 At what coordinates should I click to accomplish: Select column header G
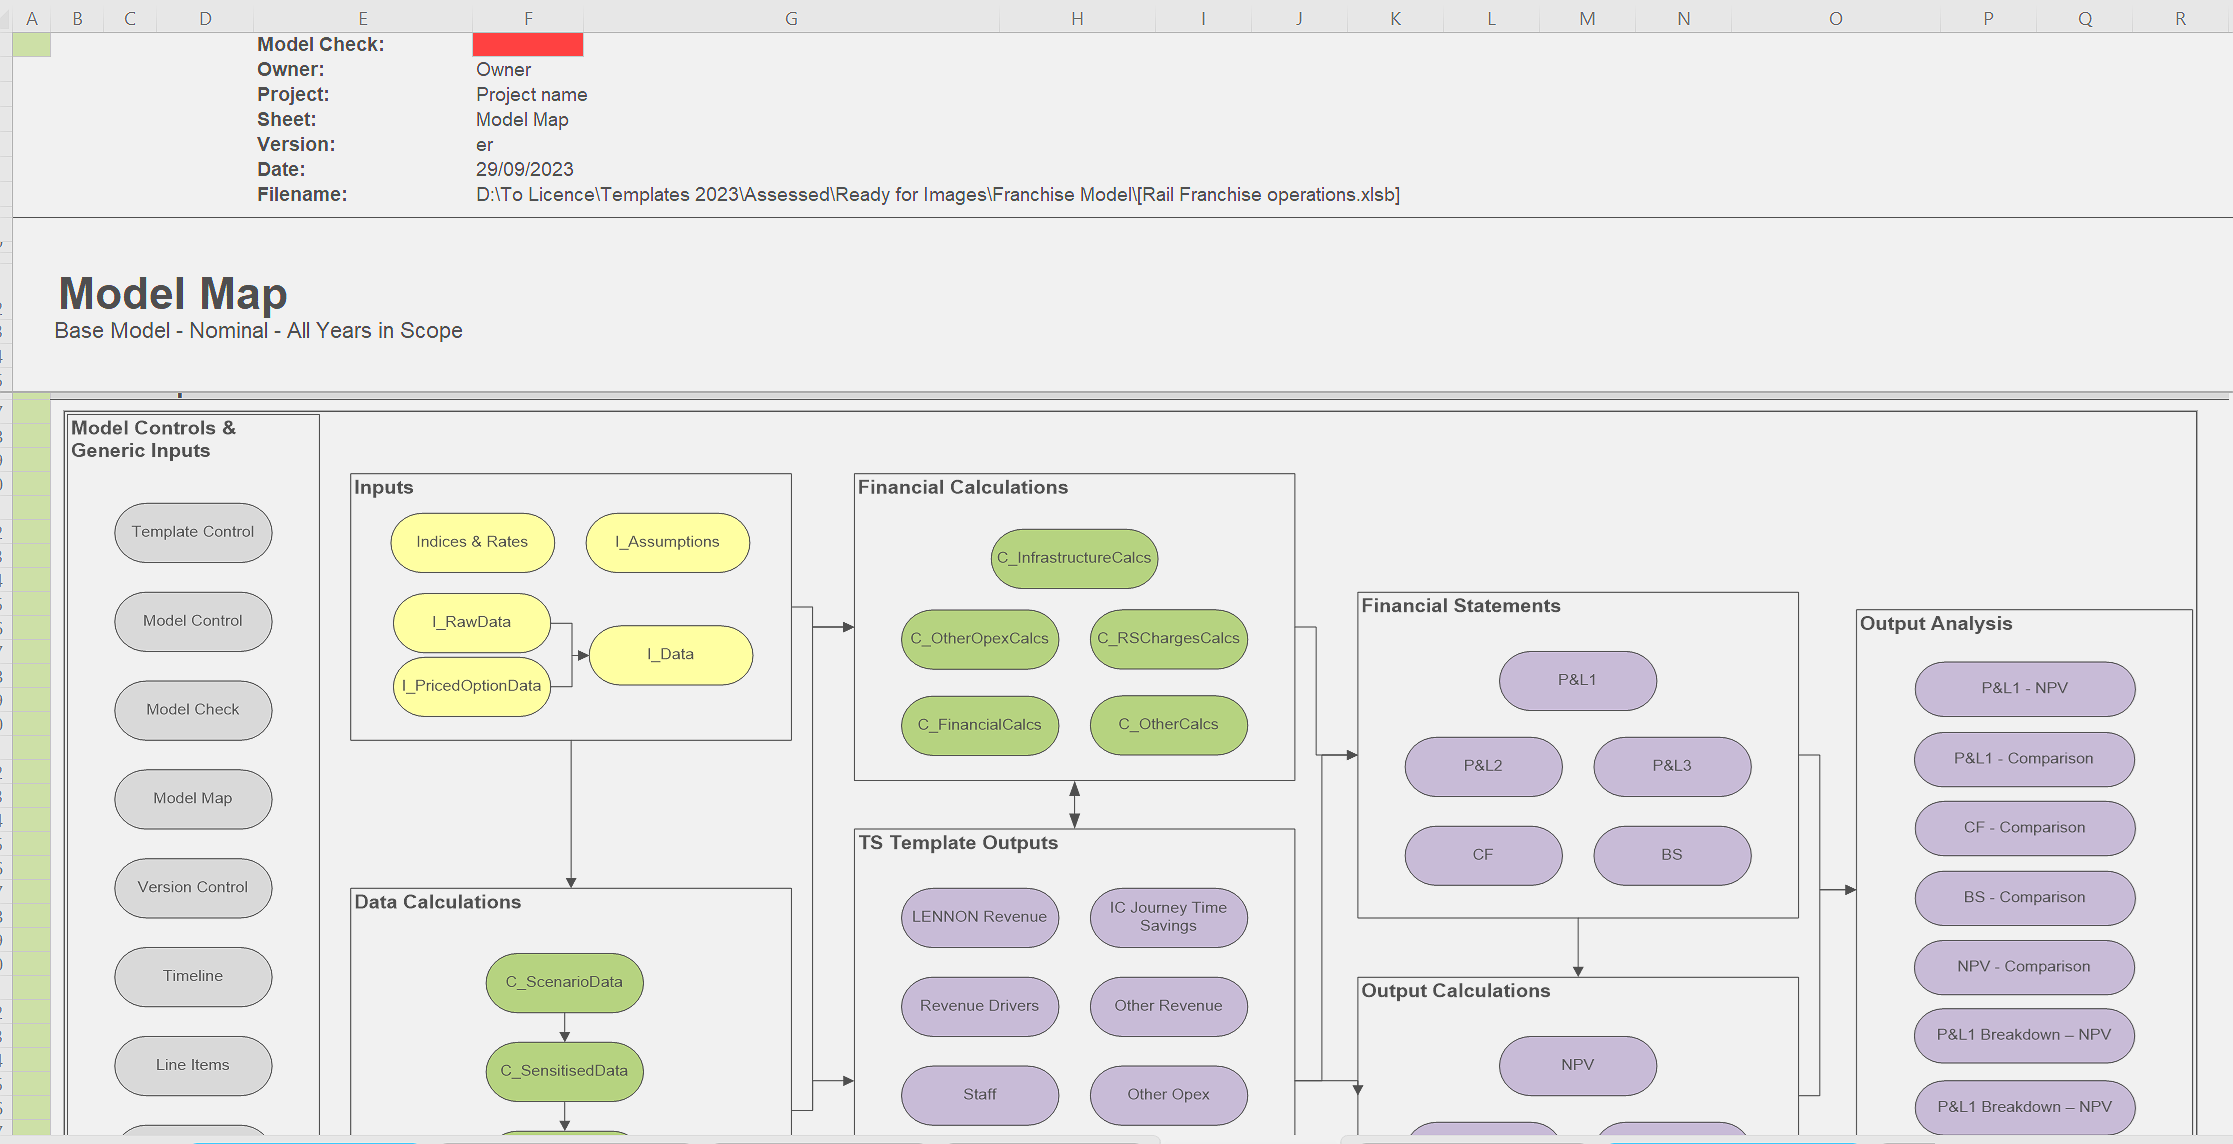point(791,18)
